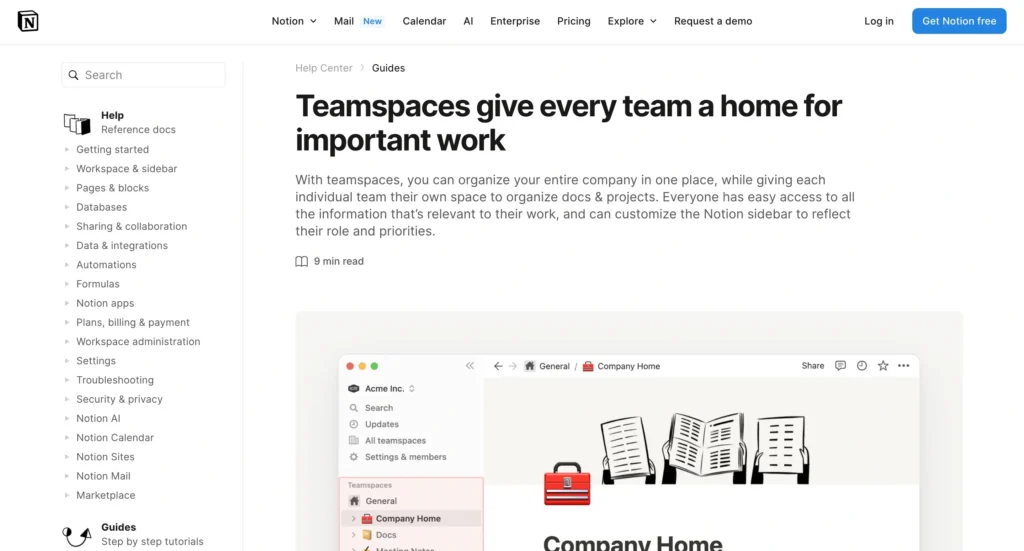Expand the Sharing & collaboration section
Image resolution: width=1024 pixels, height=551 pixels.
tap(67, 227)
